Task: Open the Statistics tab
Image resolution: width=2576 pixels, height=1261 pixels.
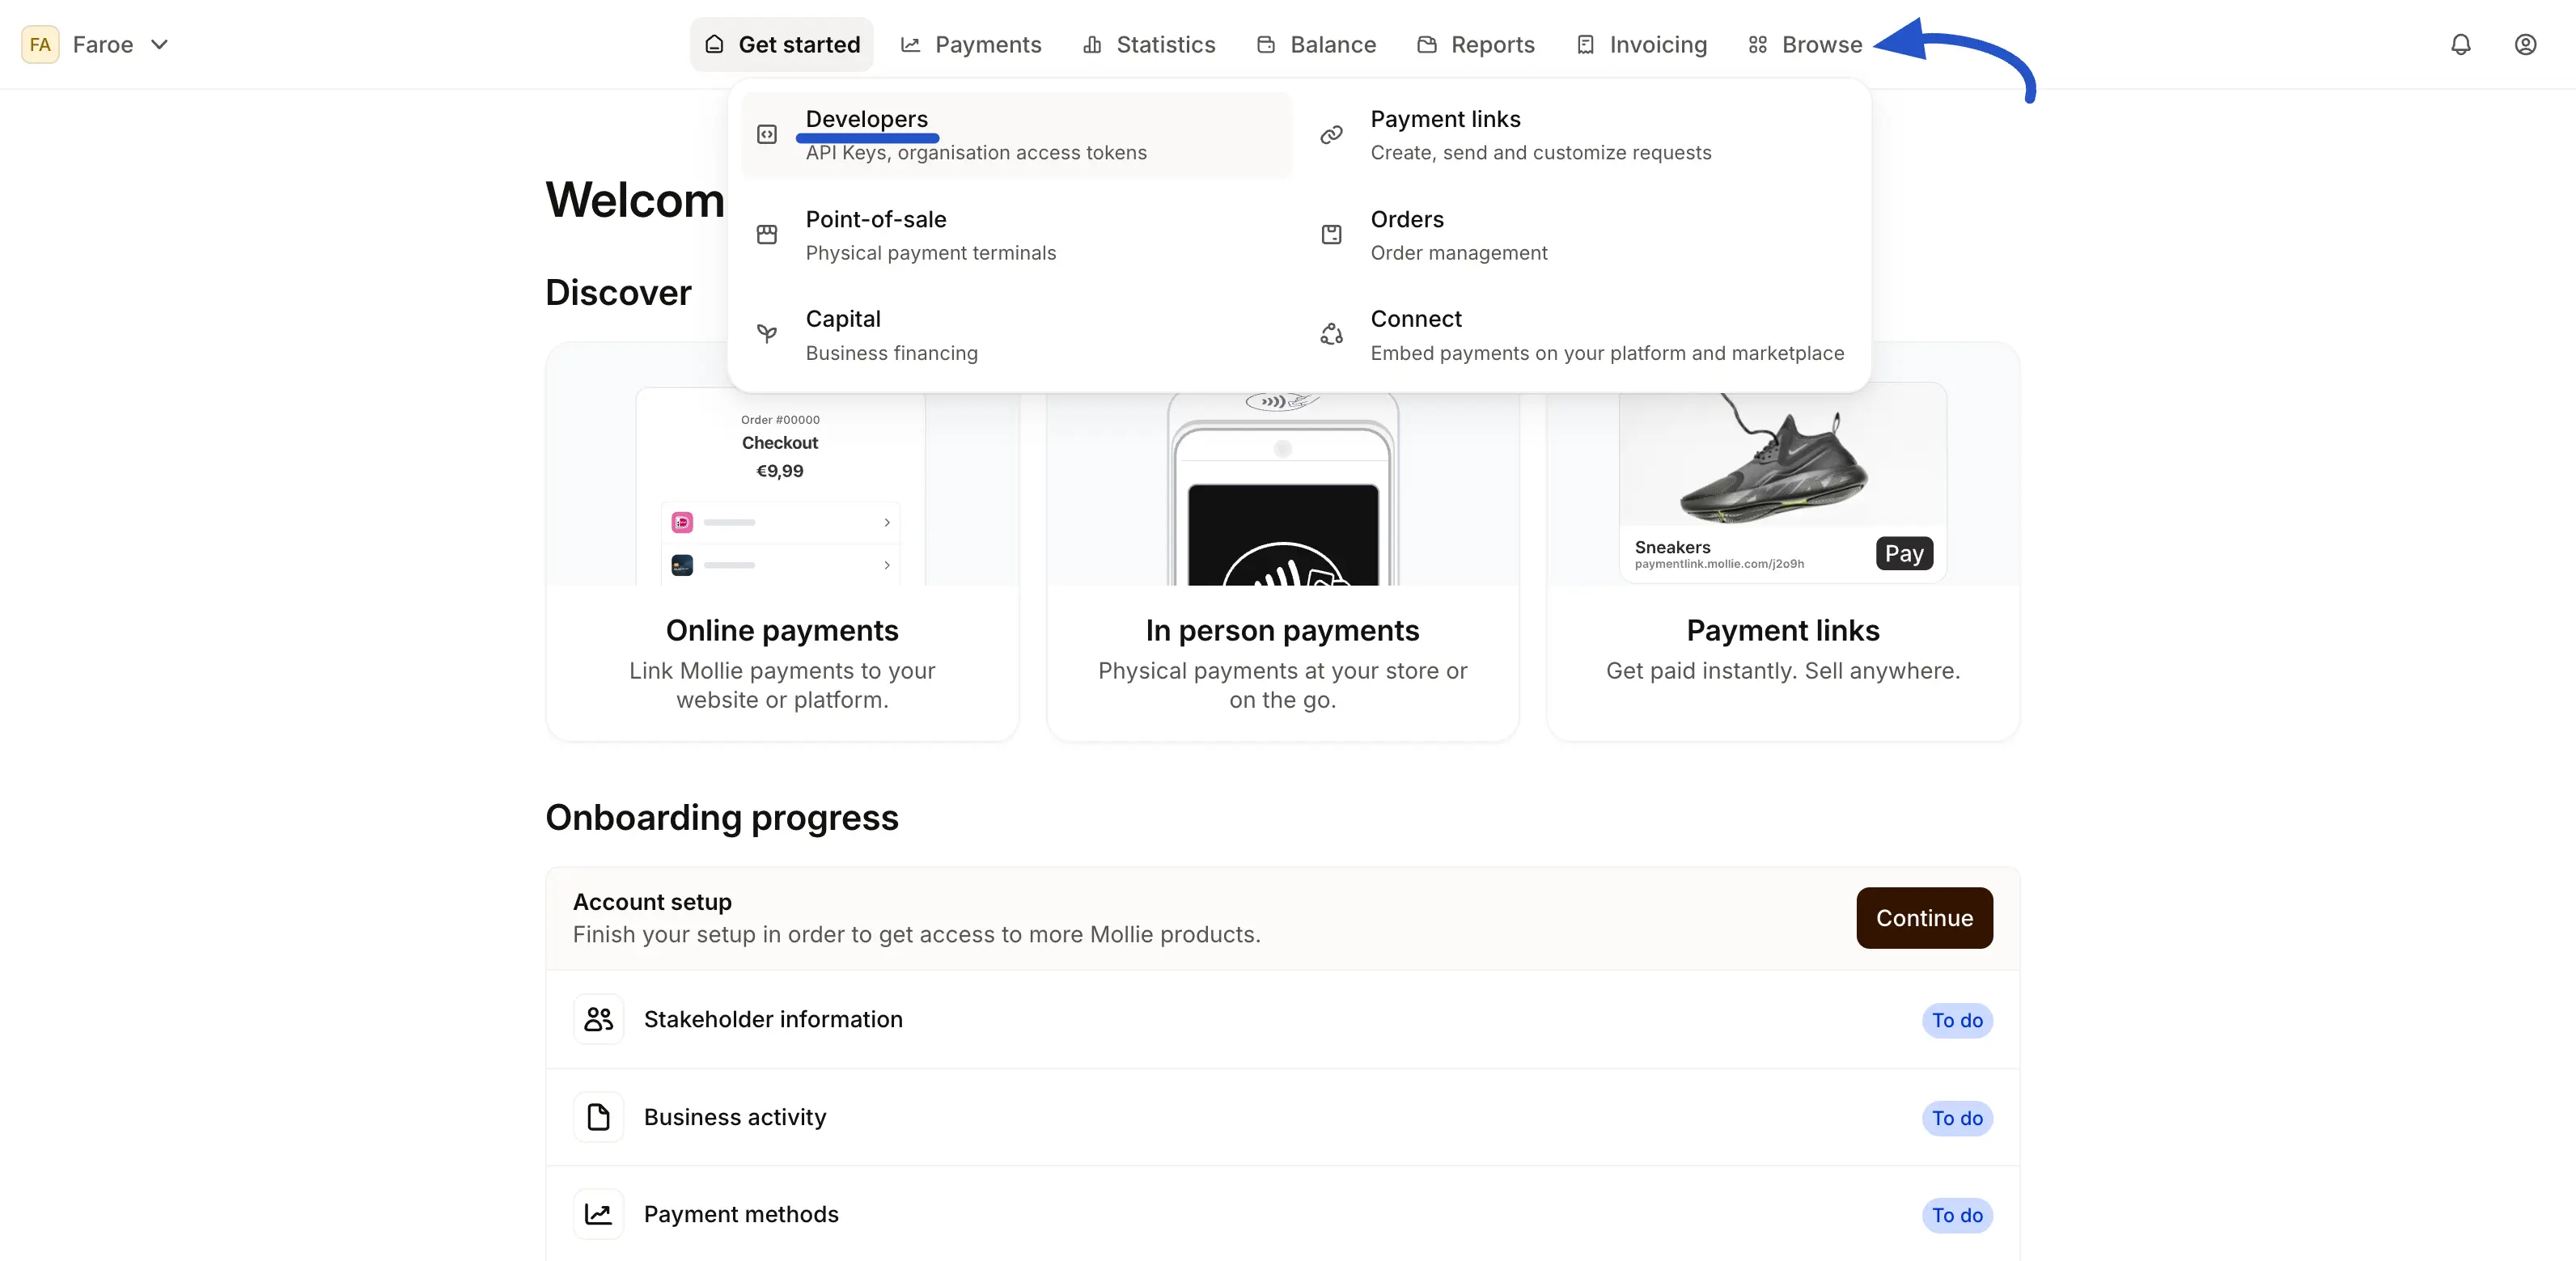Action: pos(1149,44)
